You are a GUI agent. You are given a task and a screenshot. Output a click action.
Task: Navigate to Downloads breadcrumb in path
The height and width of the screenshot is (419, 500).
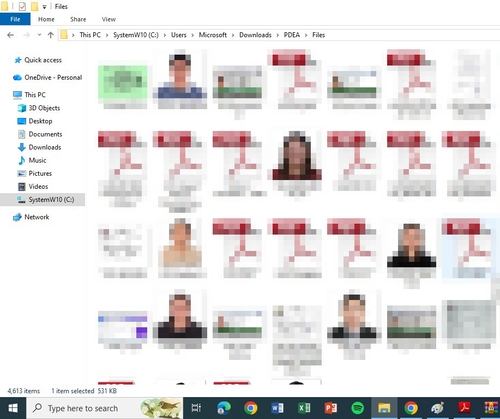coord(255,35)
